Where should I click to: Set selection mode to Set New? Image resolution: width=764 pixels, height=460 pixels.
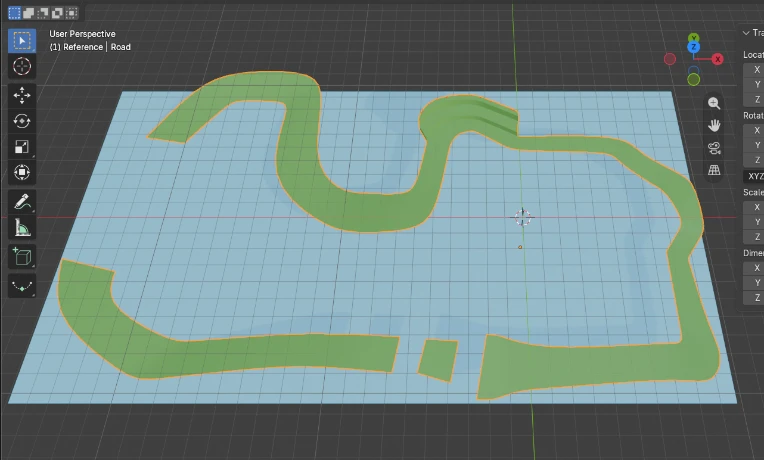[15, 13]
